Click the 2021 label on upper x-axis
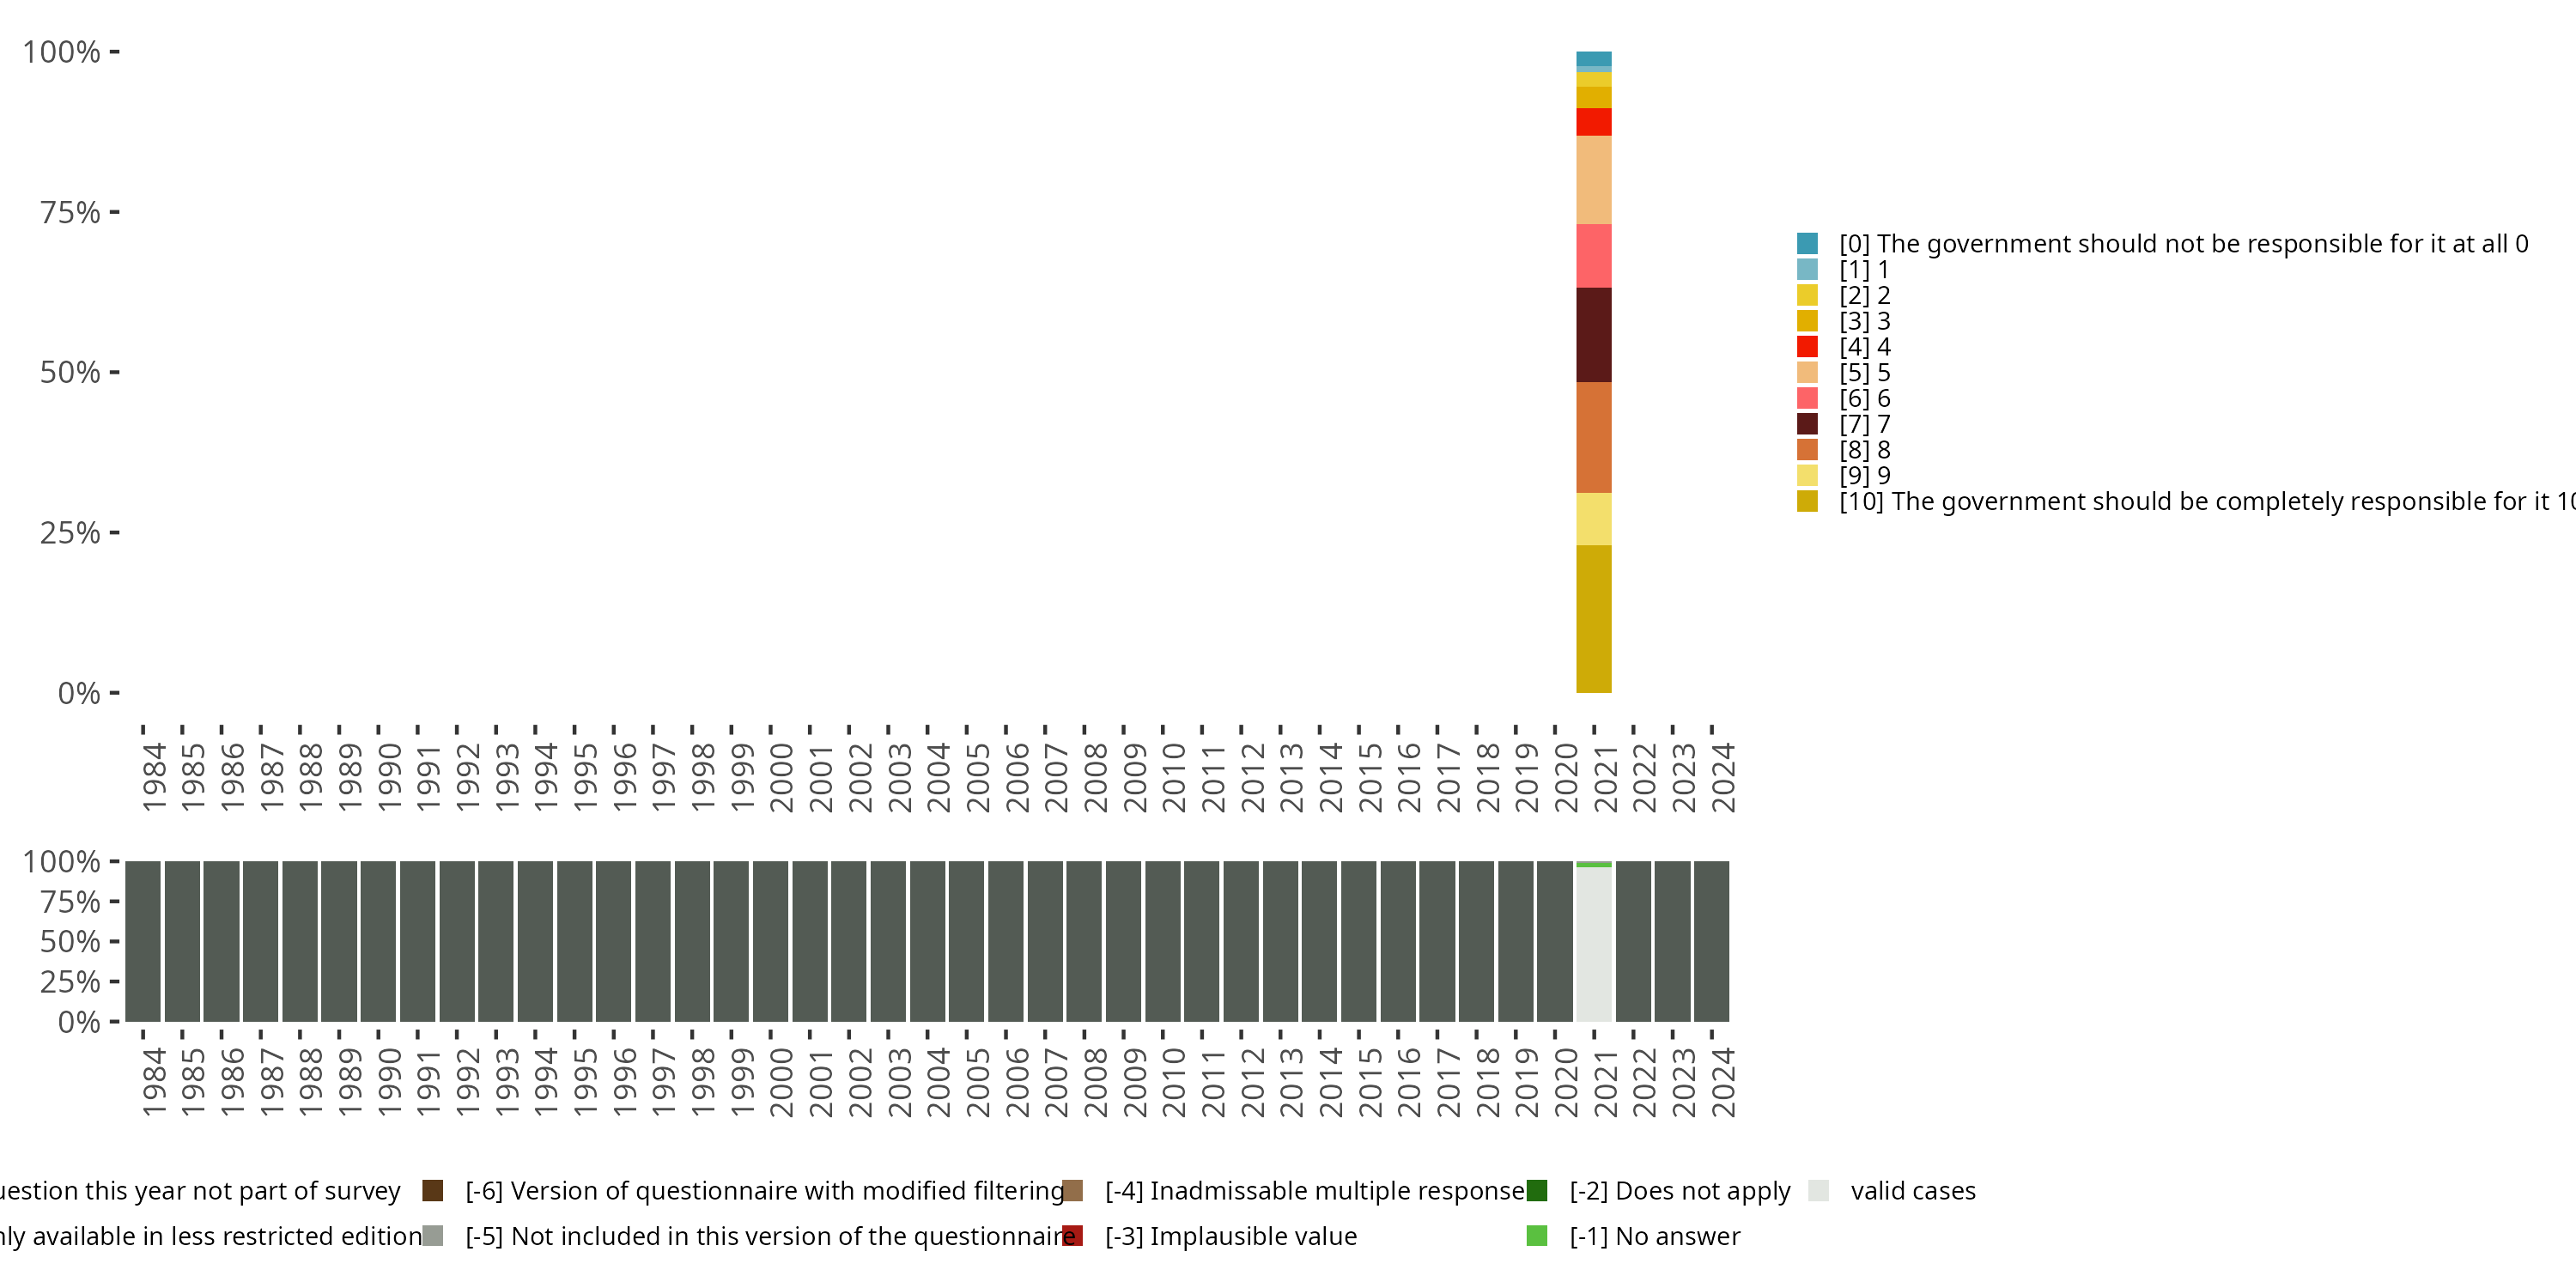The width and height of the screenshot is (2576, 1288). coord(1606,777)
